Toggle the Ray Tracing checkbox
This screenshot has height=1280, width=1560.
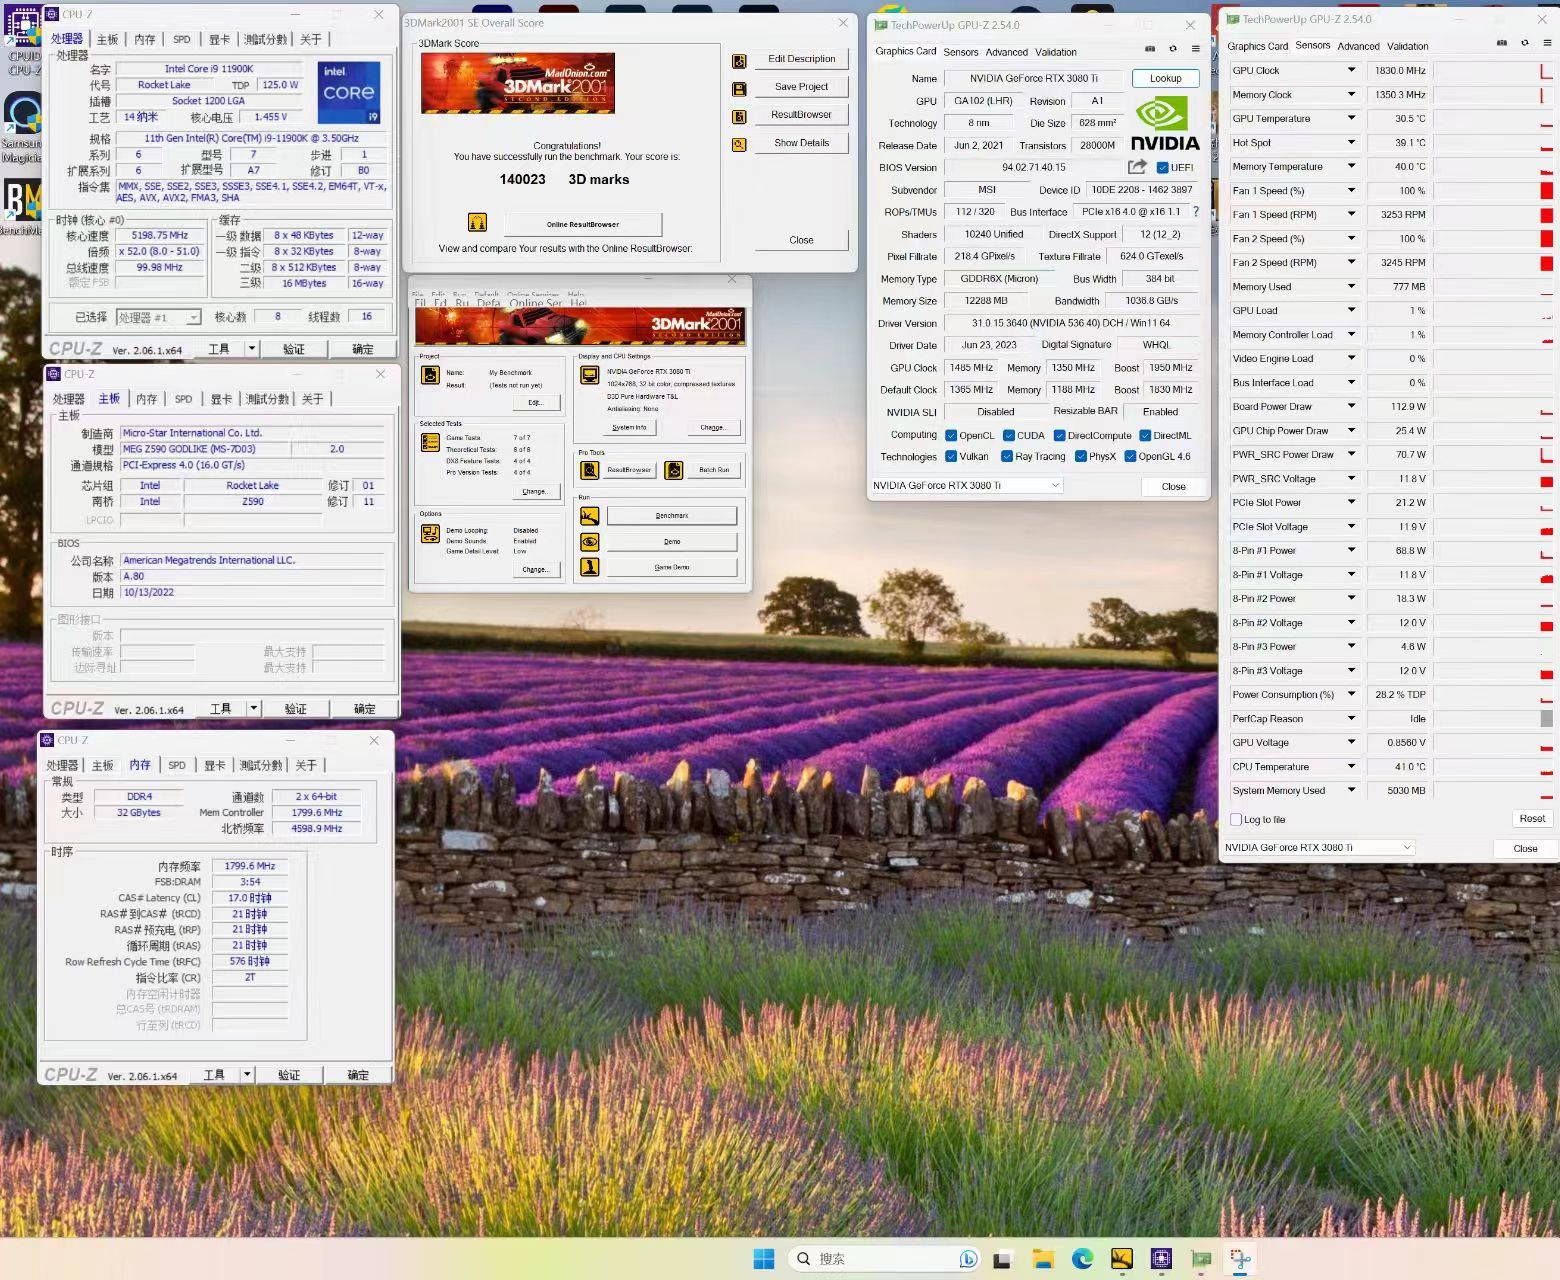point(1007,457)
